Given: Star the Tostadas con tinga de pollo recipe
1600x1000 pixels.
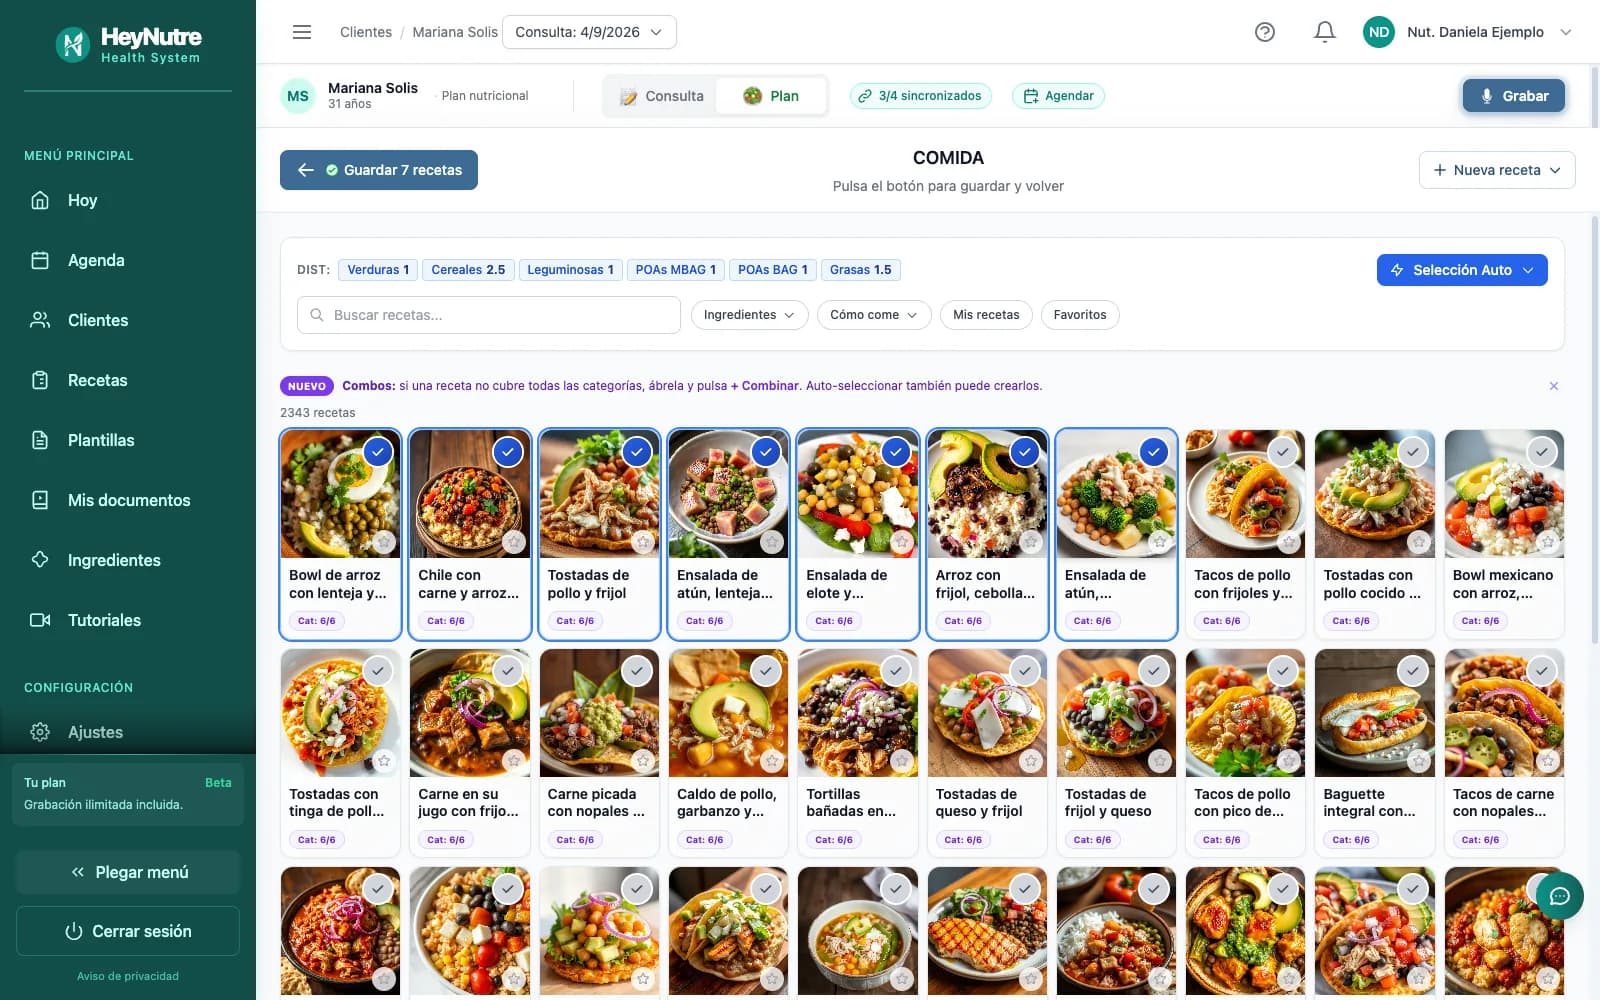Looking at the screenshot, I should pos(384,761).
